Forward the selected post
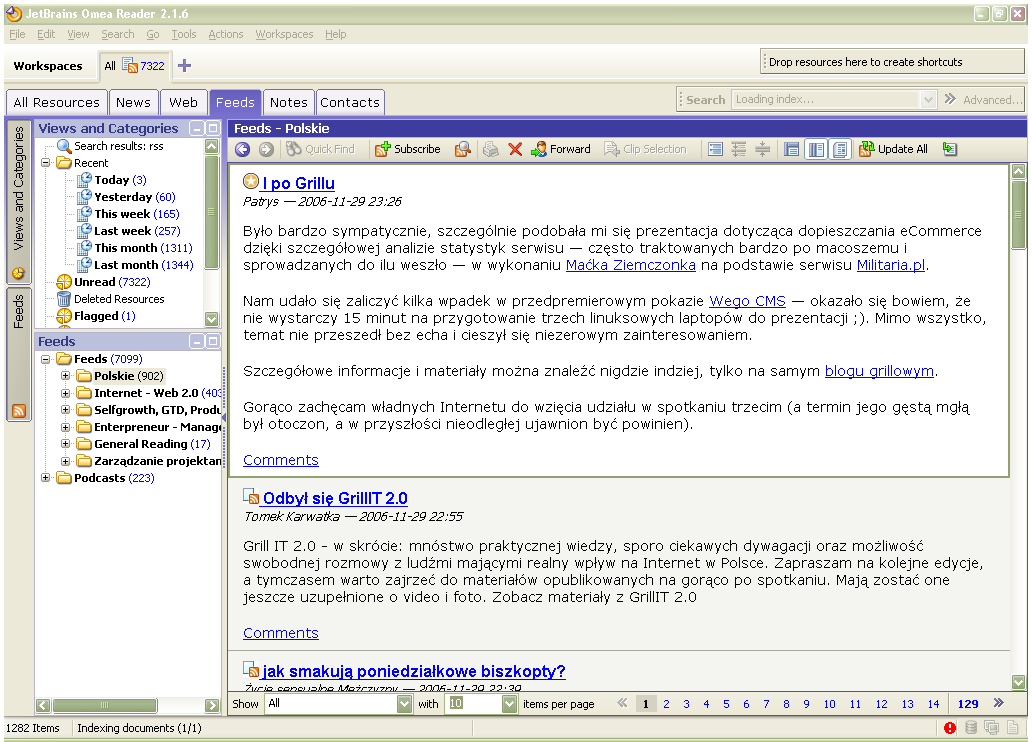 click(x=561, y=149)
